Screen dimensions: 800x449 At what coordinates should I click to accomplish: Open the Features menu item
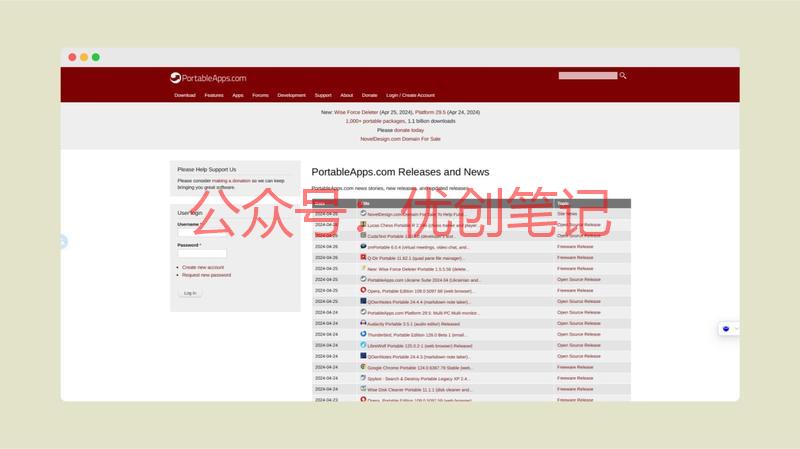[214, 95]
